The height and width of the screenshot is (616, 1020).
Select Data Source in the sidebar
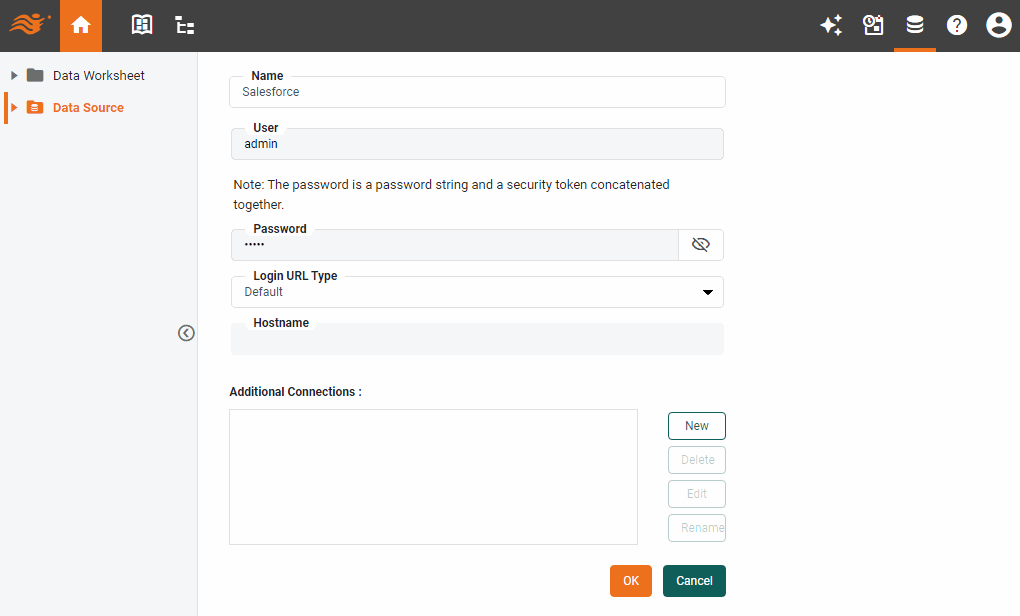click(89, 107)
